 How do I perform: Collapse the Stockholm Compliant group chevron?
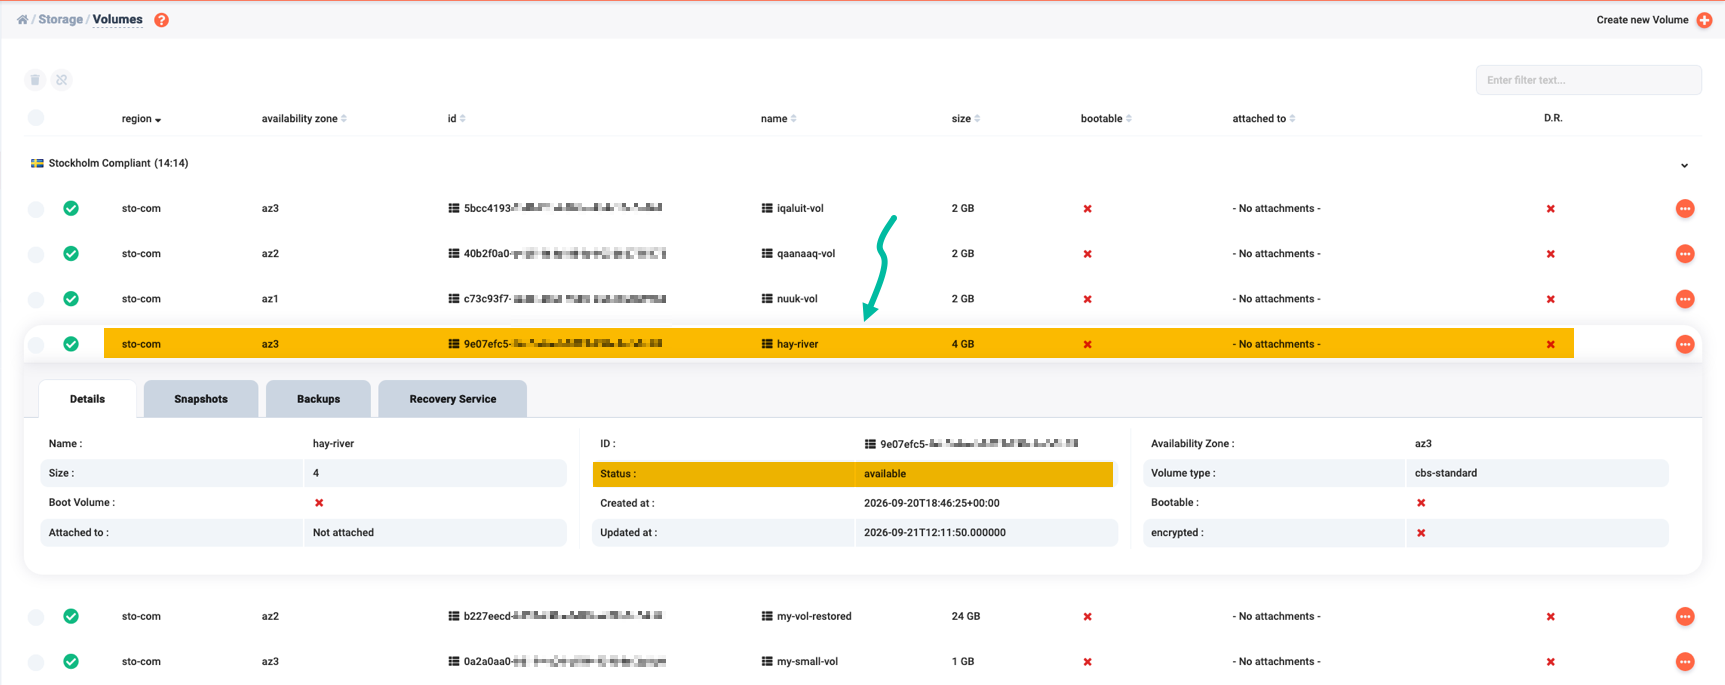coord(1684,165)
